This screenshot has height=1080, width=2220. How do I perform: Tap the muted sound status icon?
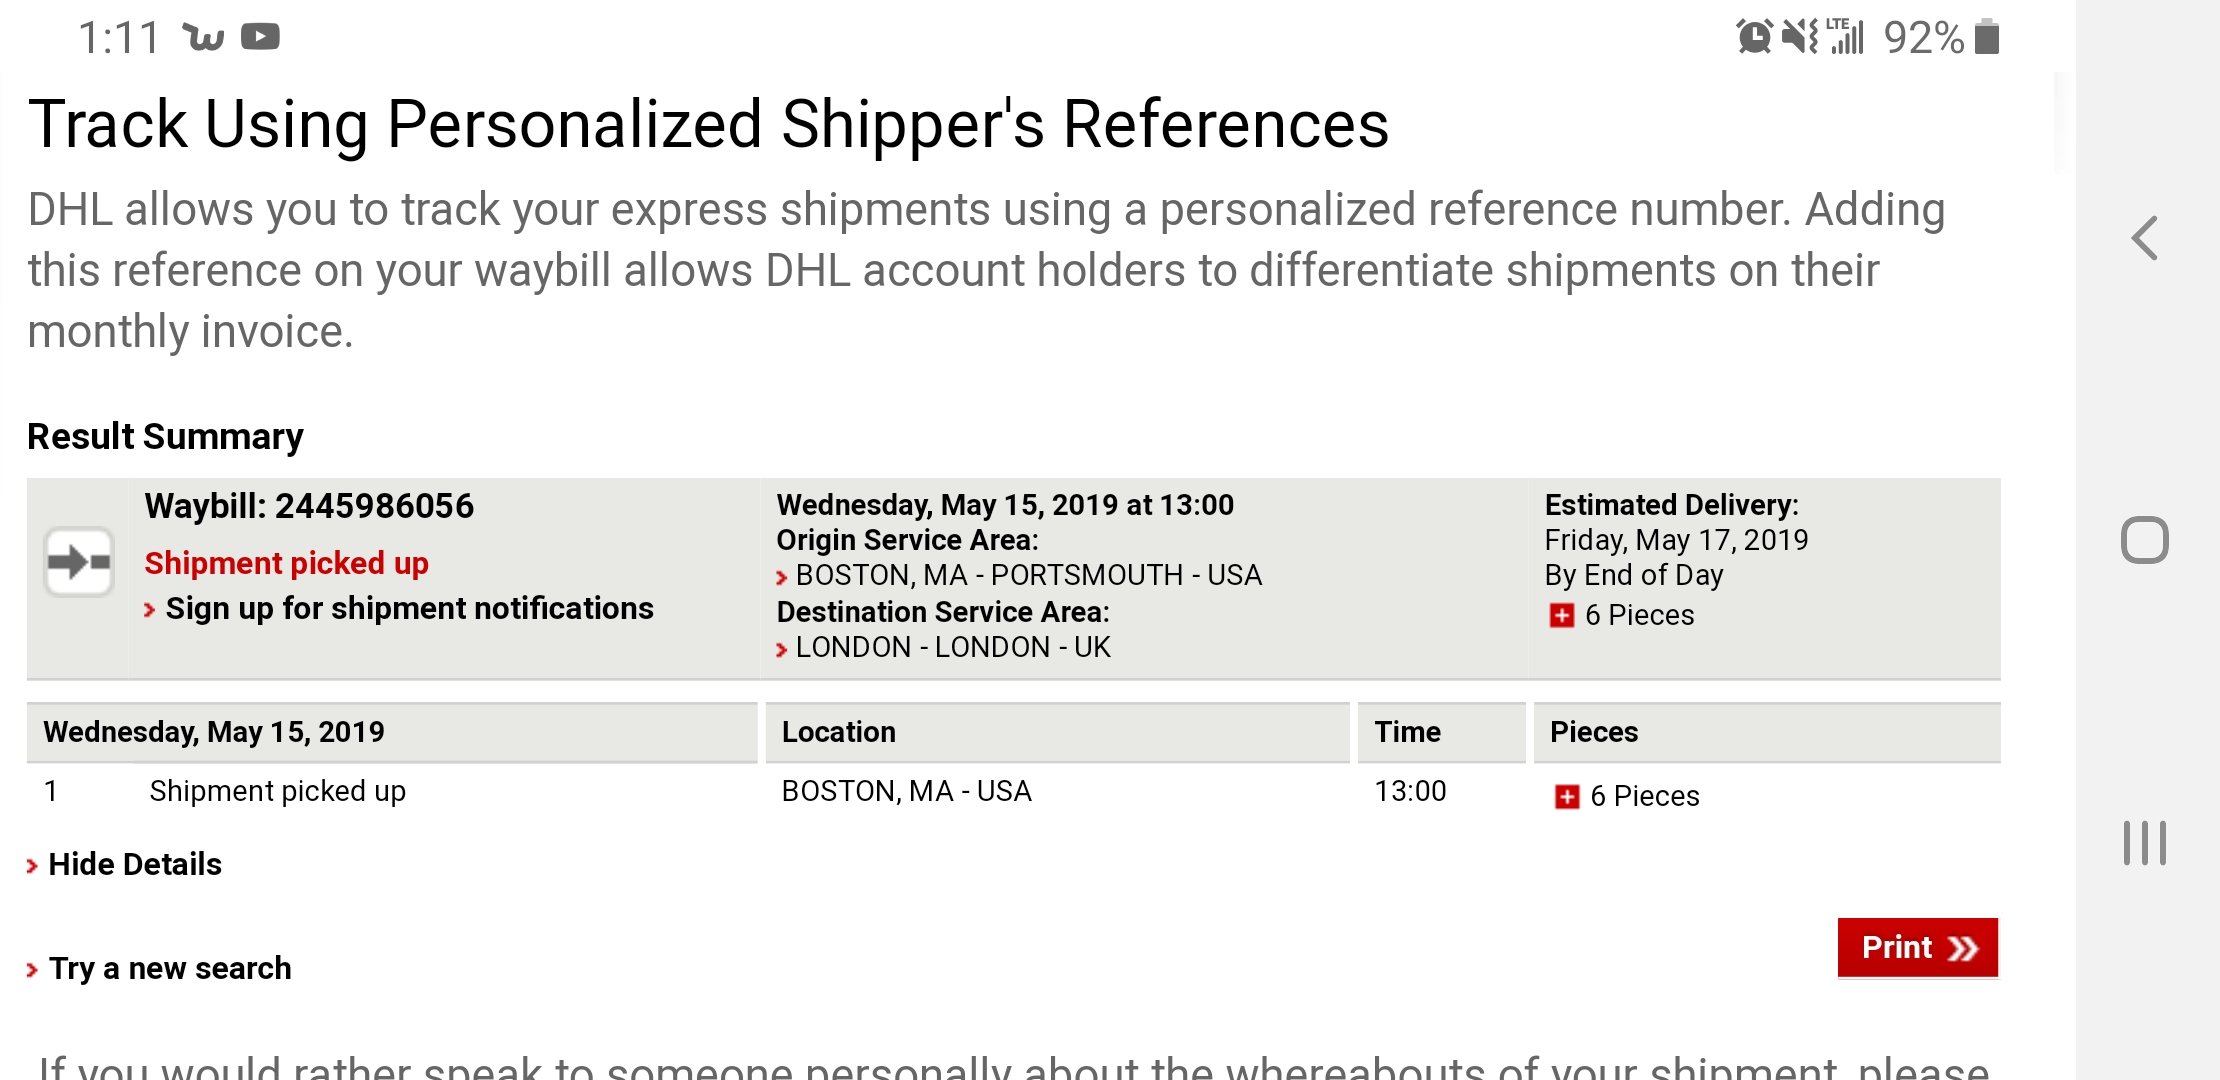1800,37
